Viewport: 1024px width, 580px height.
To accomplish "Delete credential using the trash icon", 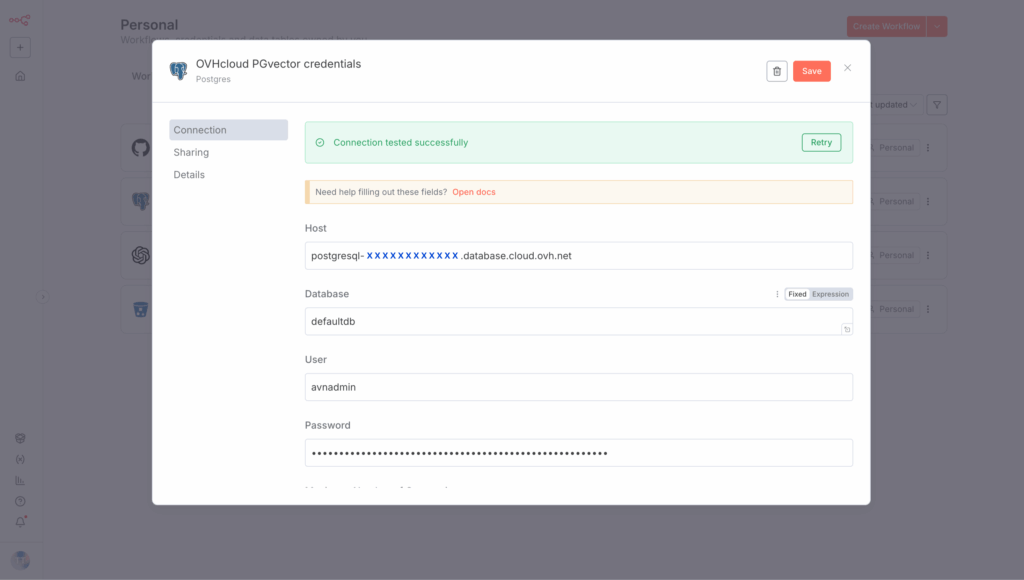I will [x=777, y=71].
